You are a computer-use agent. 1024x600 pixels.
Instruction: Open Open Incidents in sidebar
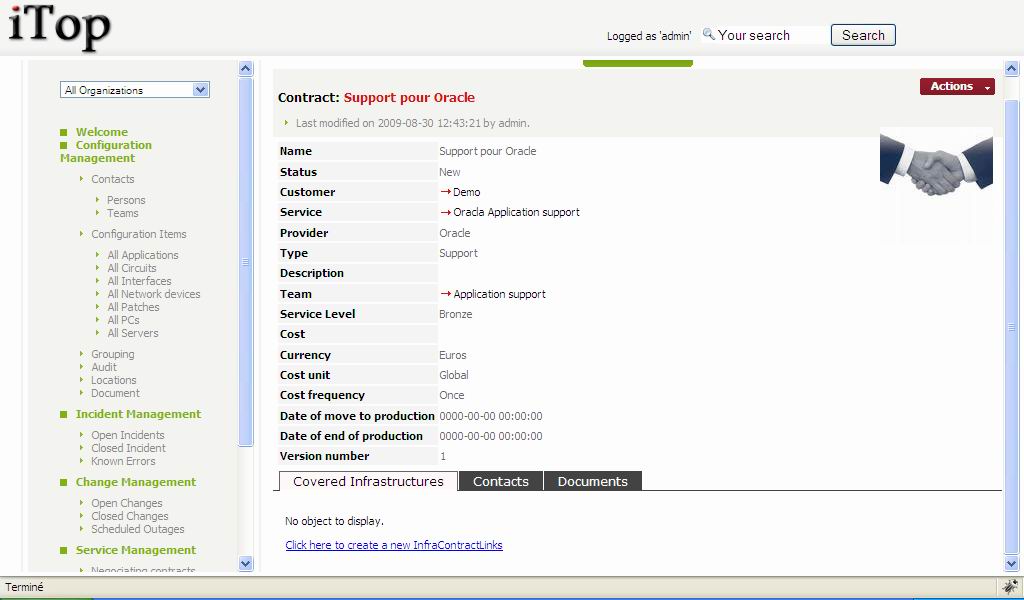(127, 435)
